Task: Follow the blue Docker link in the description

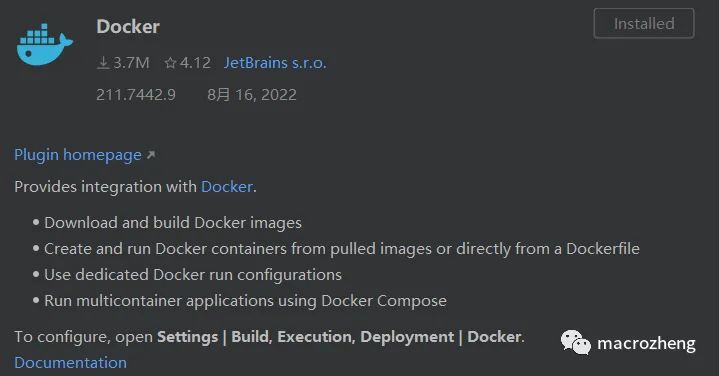Action: point(227,187)
